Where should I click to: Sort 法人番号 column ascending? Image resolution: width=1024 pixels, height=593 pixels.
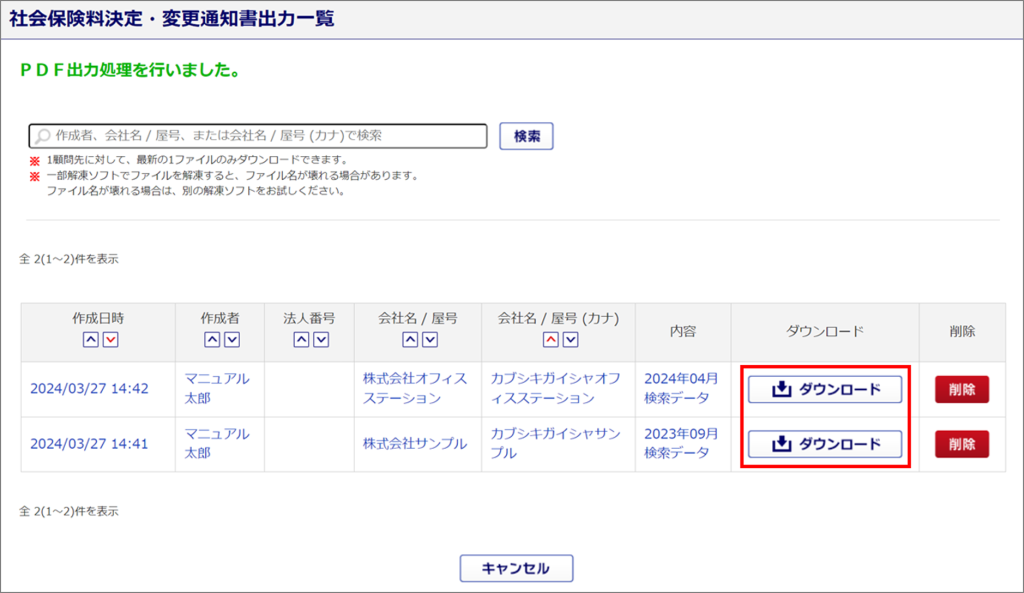[301, 340]
